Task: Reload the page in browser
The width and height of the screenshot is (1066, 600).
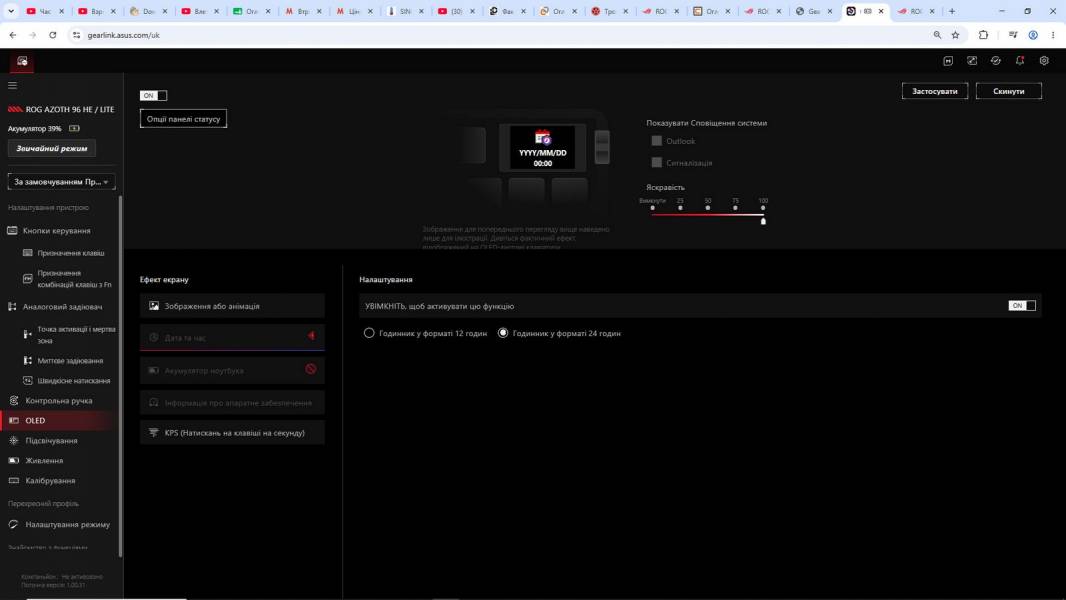Action: point(52,35)
